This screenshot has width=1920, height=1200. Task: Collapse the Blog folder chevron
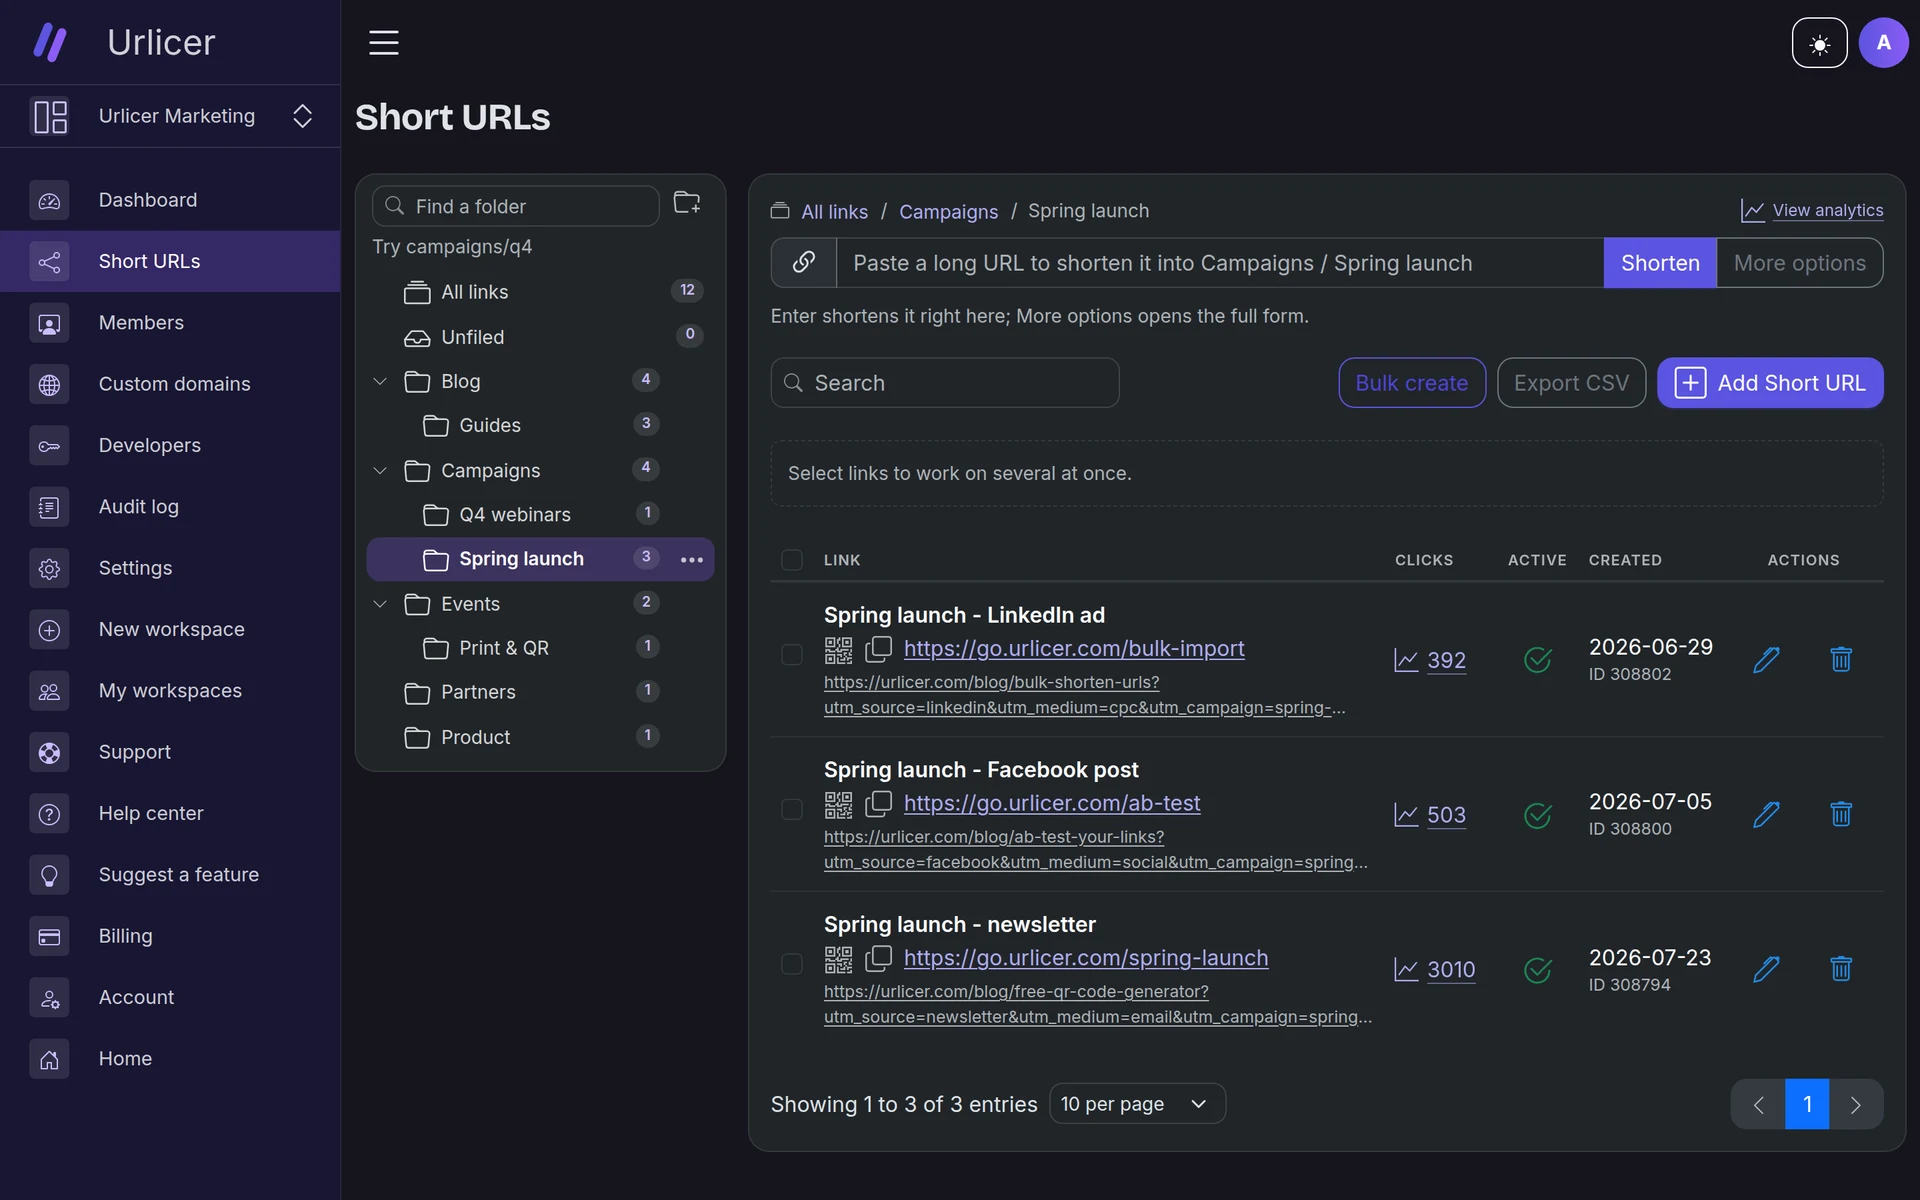380,381
